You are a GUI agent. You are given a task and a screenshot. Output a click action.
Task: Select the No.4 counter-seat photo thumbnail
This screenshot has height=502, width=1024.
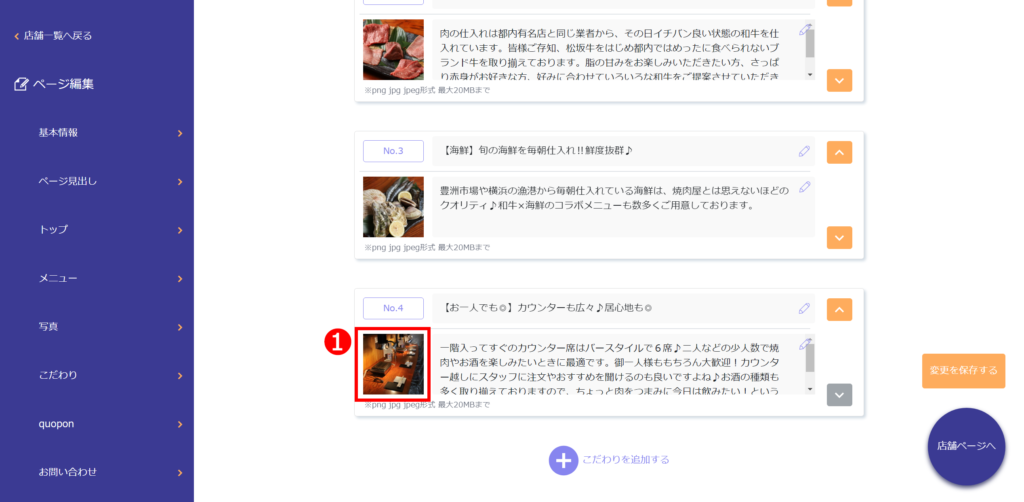coord(393,364)
